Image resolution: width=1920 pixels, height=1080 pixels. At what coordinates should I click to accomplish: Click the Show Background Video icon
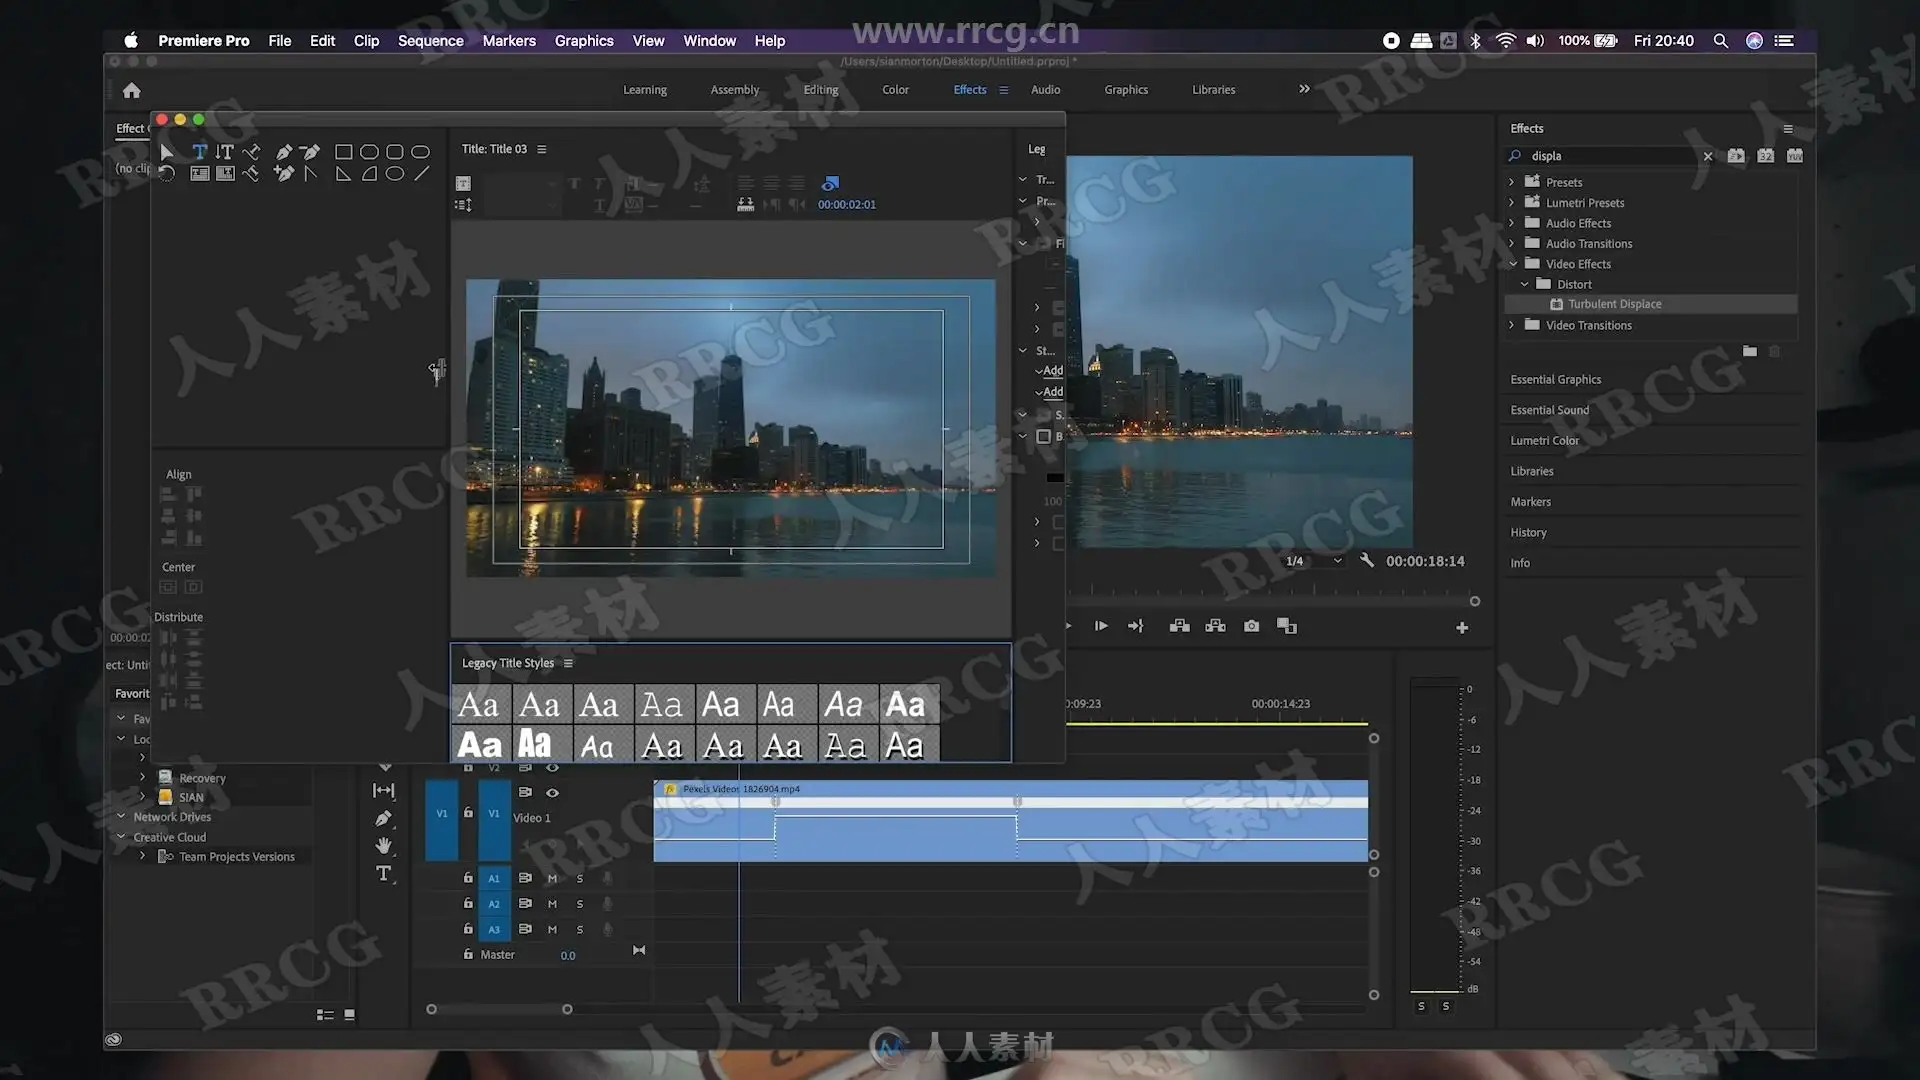click(x=830, y=184)
